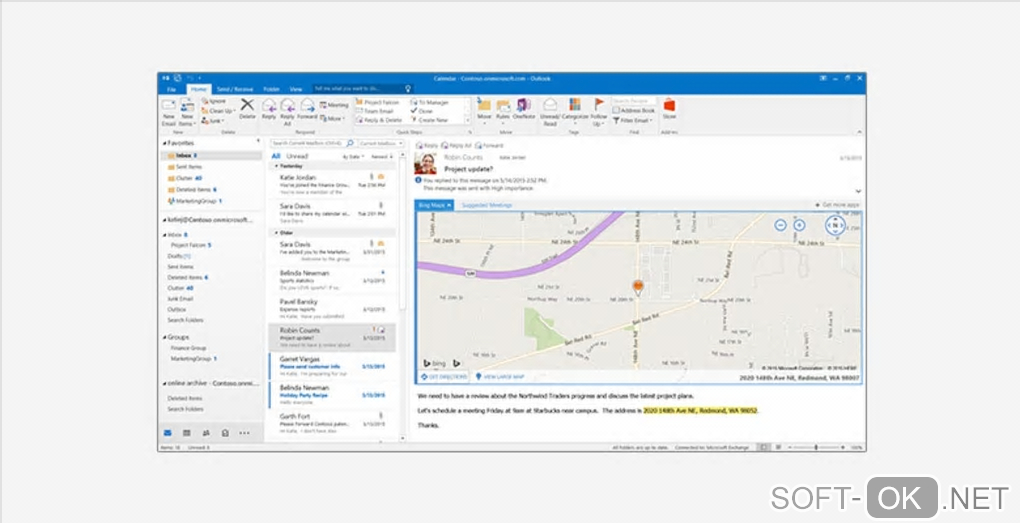Open the Clean Up dropdown
The width and height of the screenshot is (1020, 523).
[217, 111]
